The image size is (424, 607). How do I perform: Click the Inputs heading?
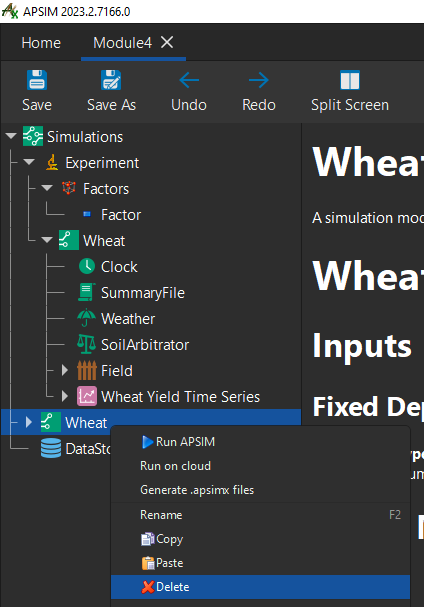pos(362,346)
